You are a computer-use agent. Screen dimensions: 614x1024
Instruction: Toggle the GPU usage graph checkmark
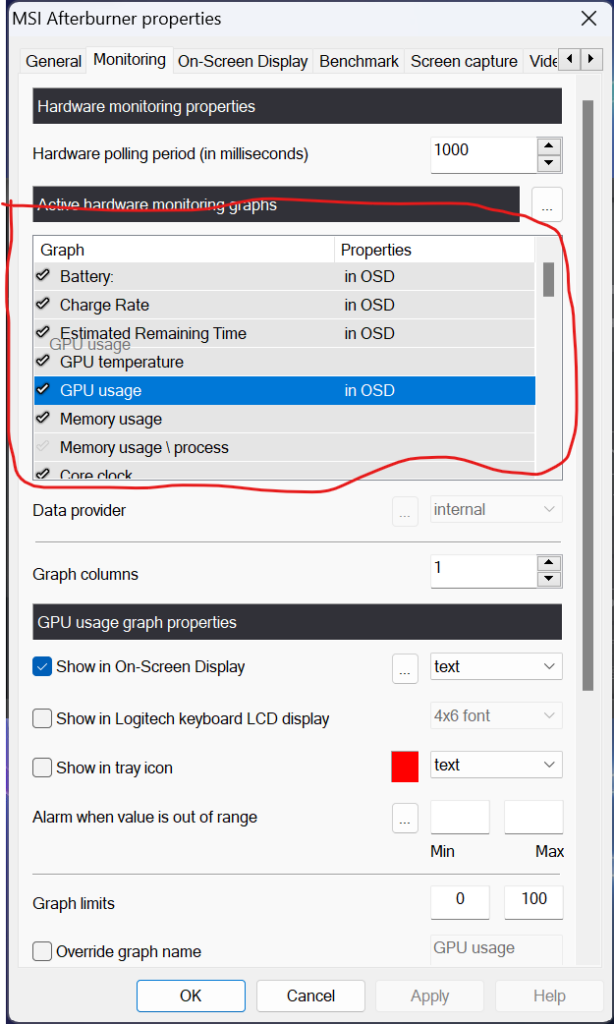[43, 390]
